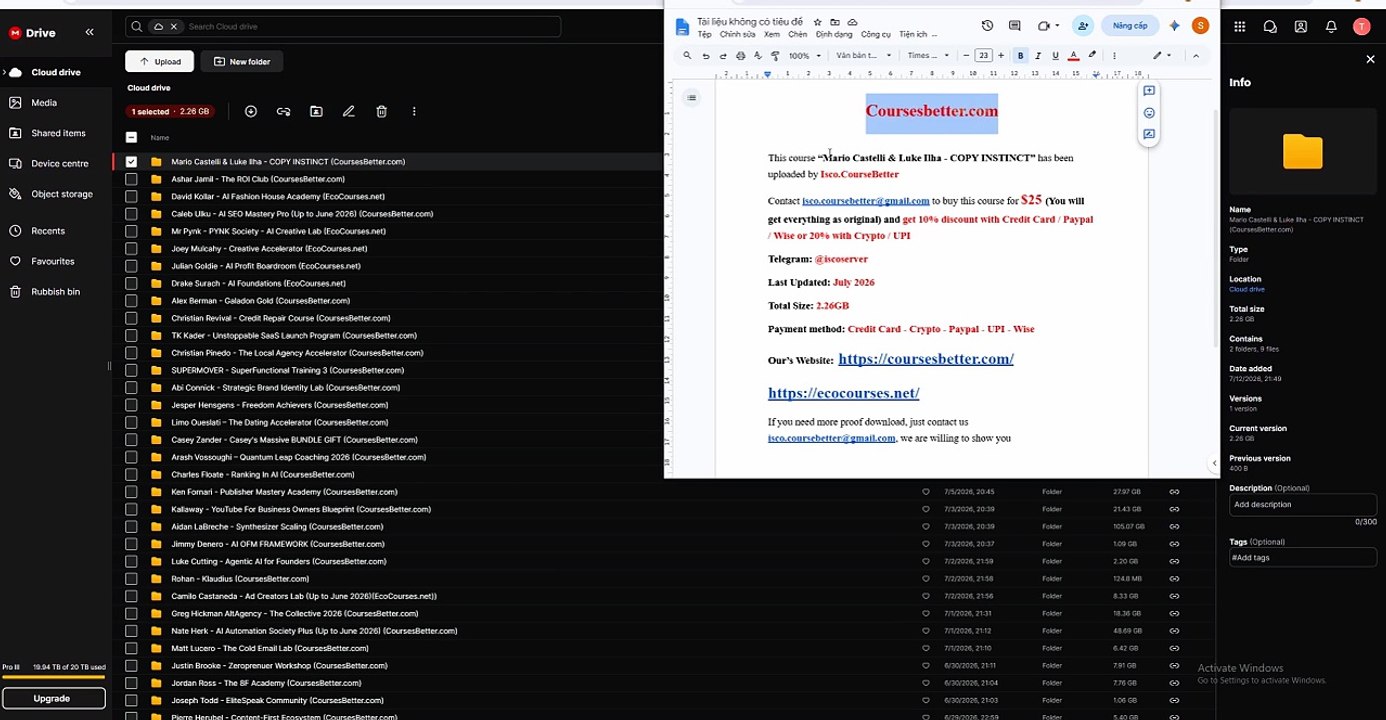Expand Cloud drive tree in sidebar
Screen dimensions: 1386x720
tap(5, 72)
